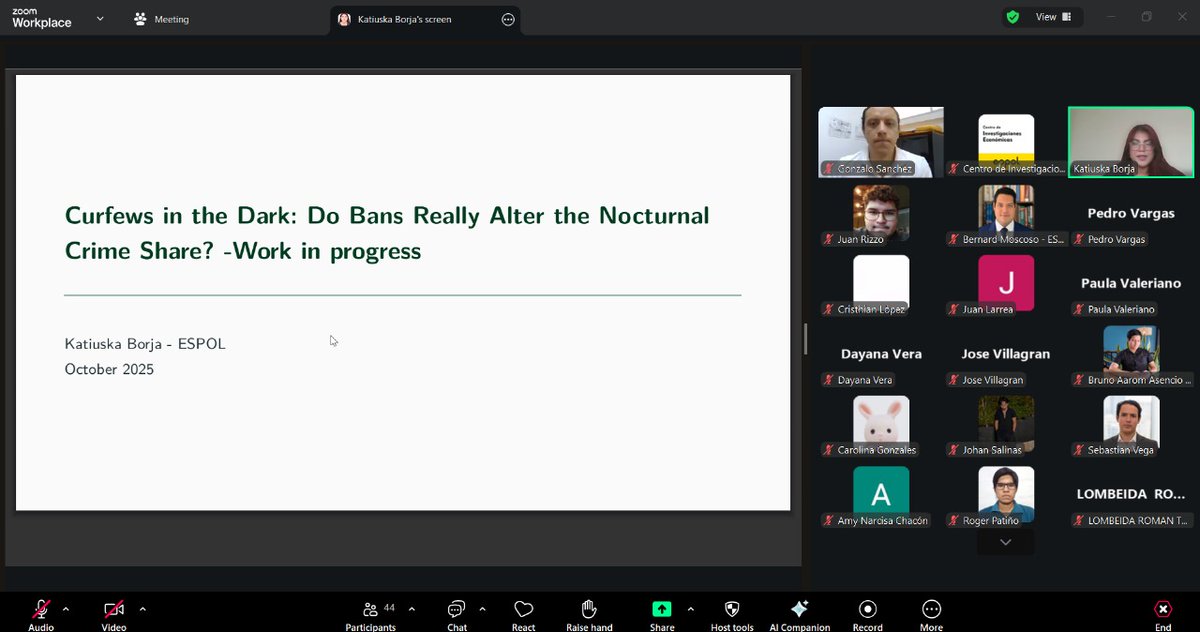The height and width of the screenshot is (632, 1200).
Task: Select Johan Salinas's video tile
Action: 1006,424
